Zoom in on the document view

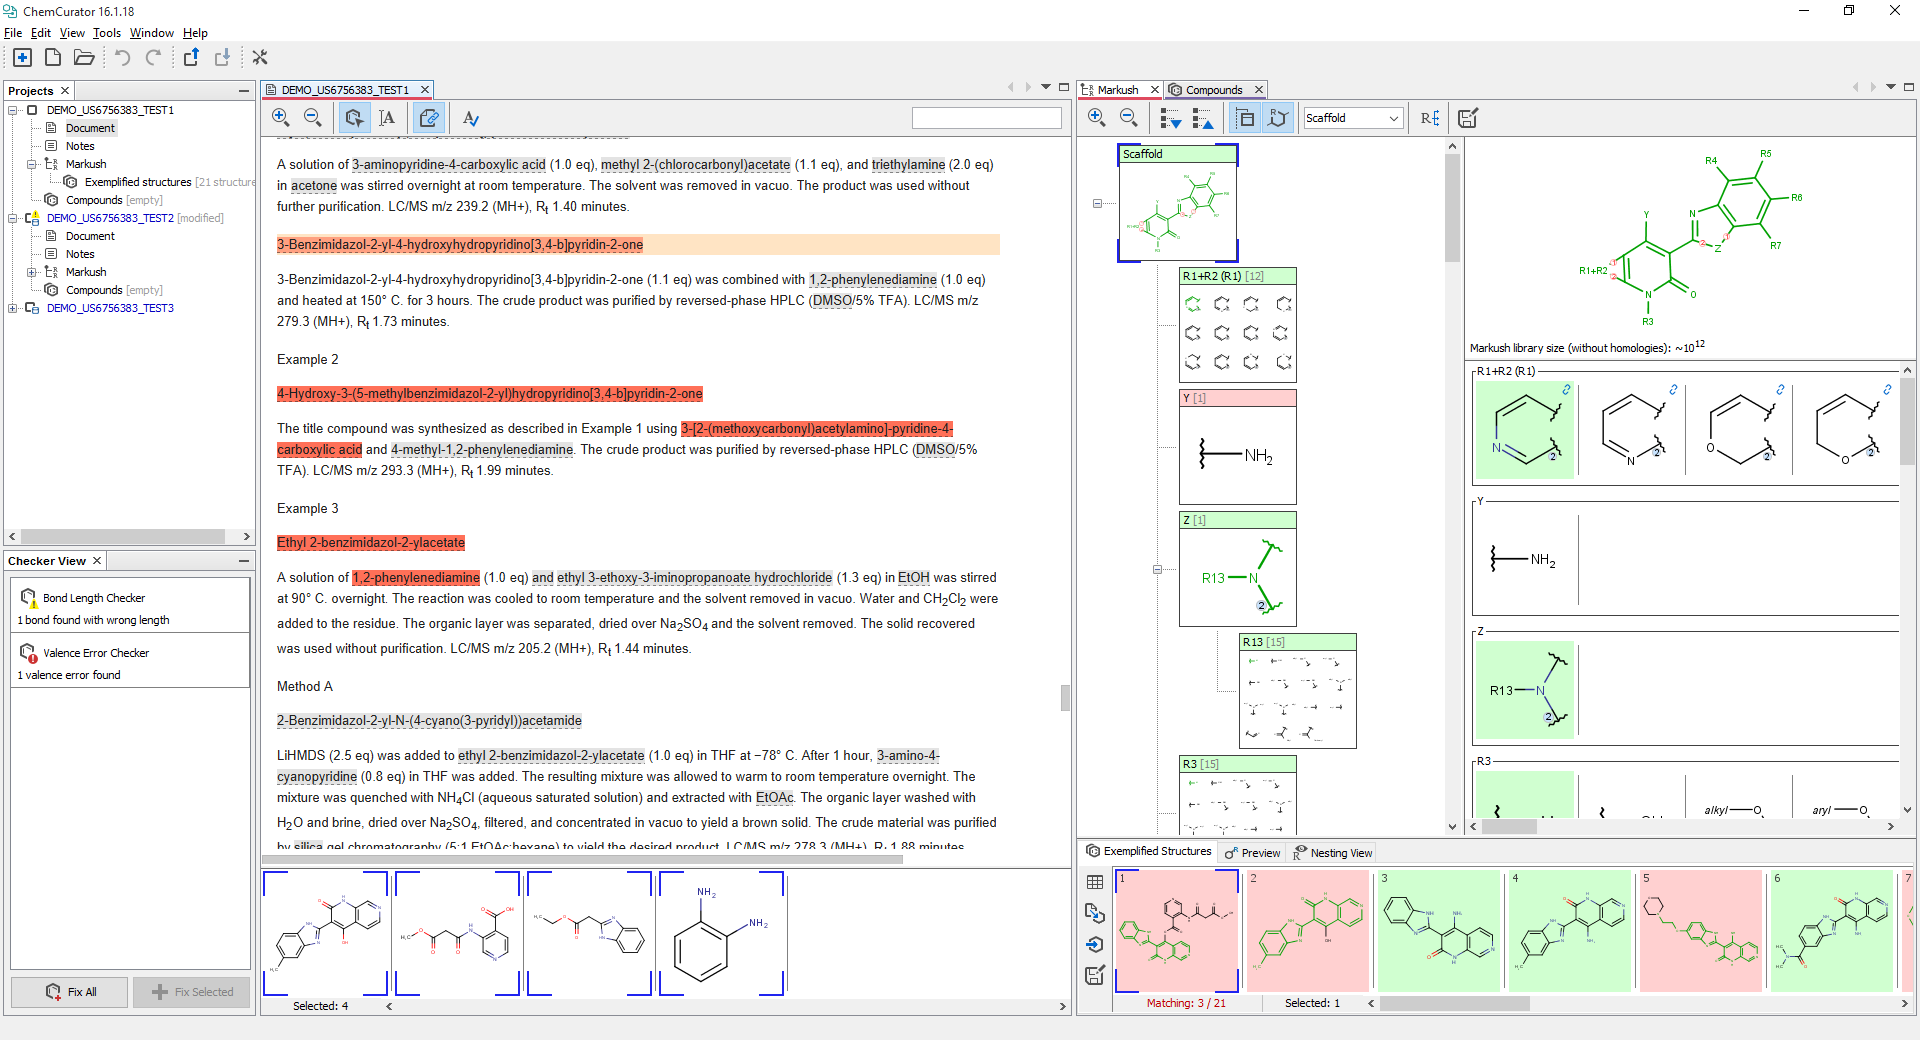point(281,118)
